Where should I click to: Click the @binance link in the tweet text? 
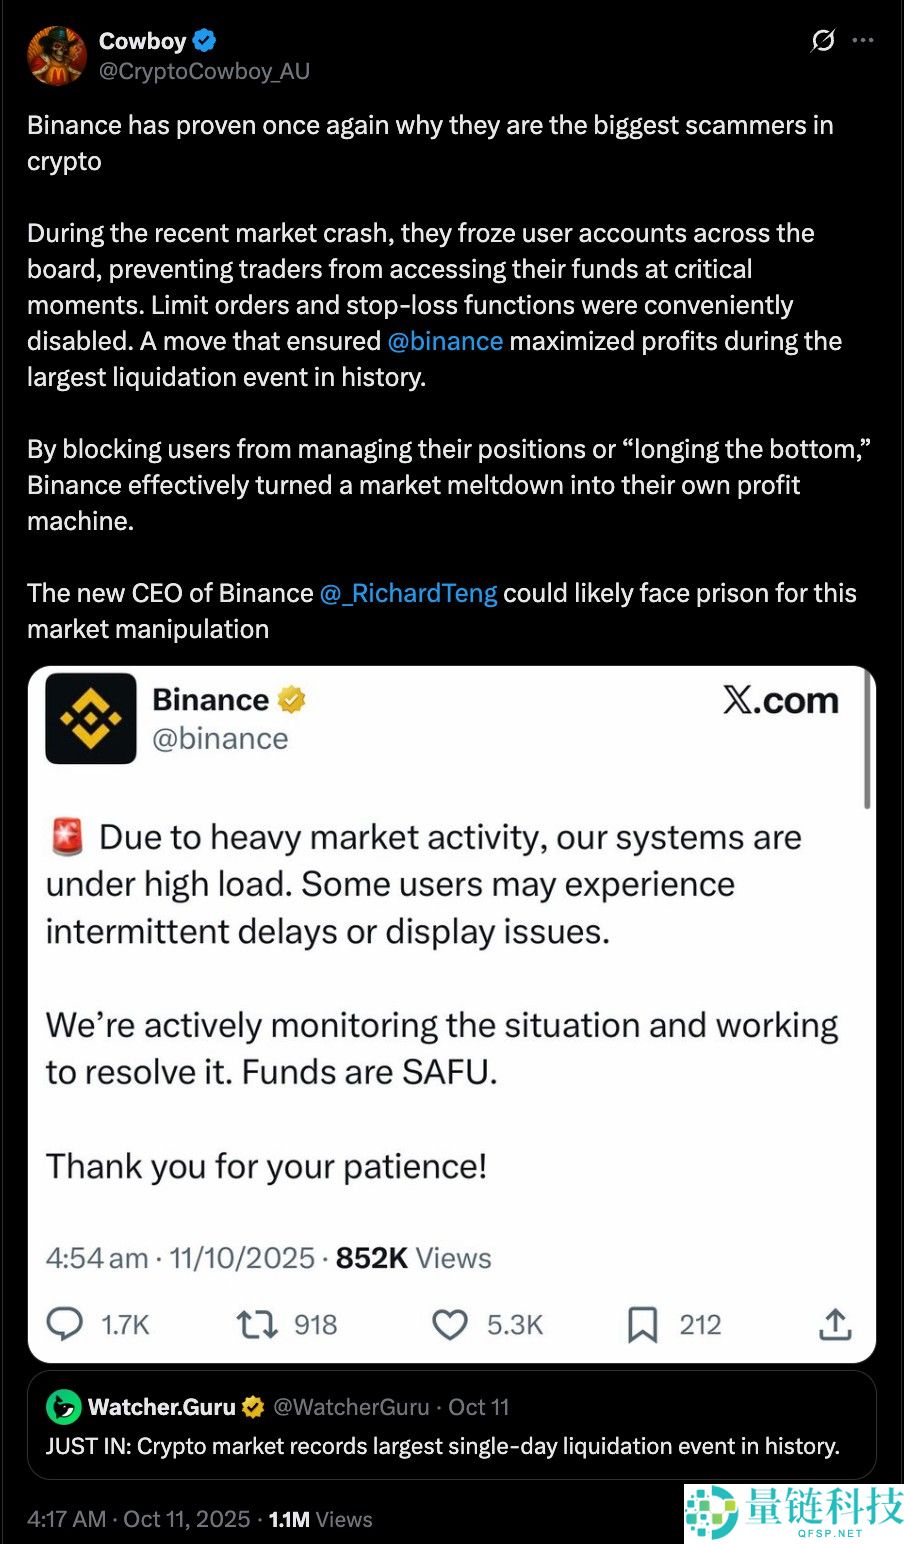tap(446, 341)
